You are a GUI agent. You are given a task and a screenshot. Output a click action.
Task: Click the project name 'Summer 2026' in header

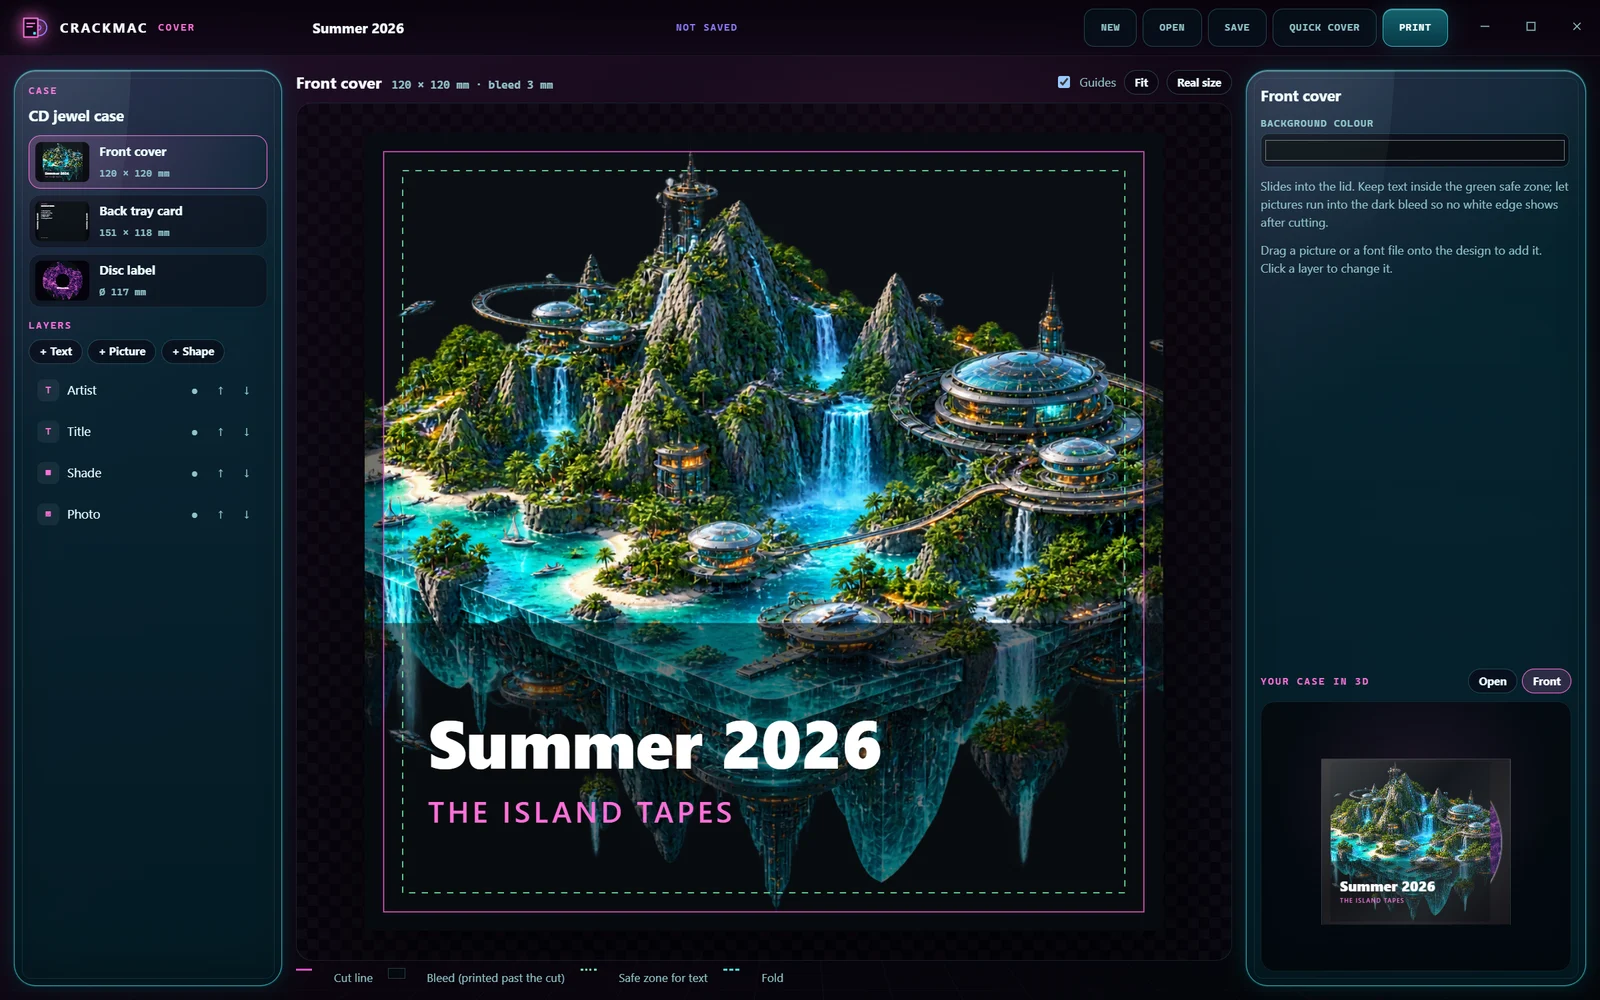click(358, 28)
